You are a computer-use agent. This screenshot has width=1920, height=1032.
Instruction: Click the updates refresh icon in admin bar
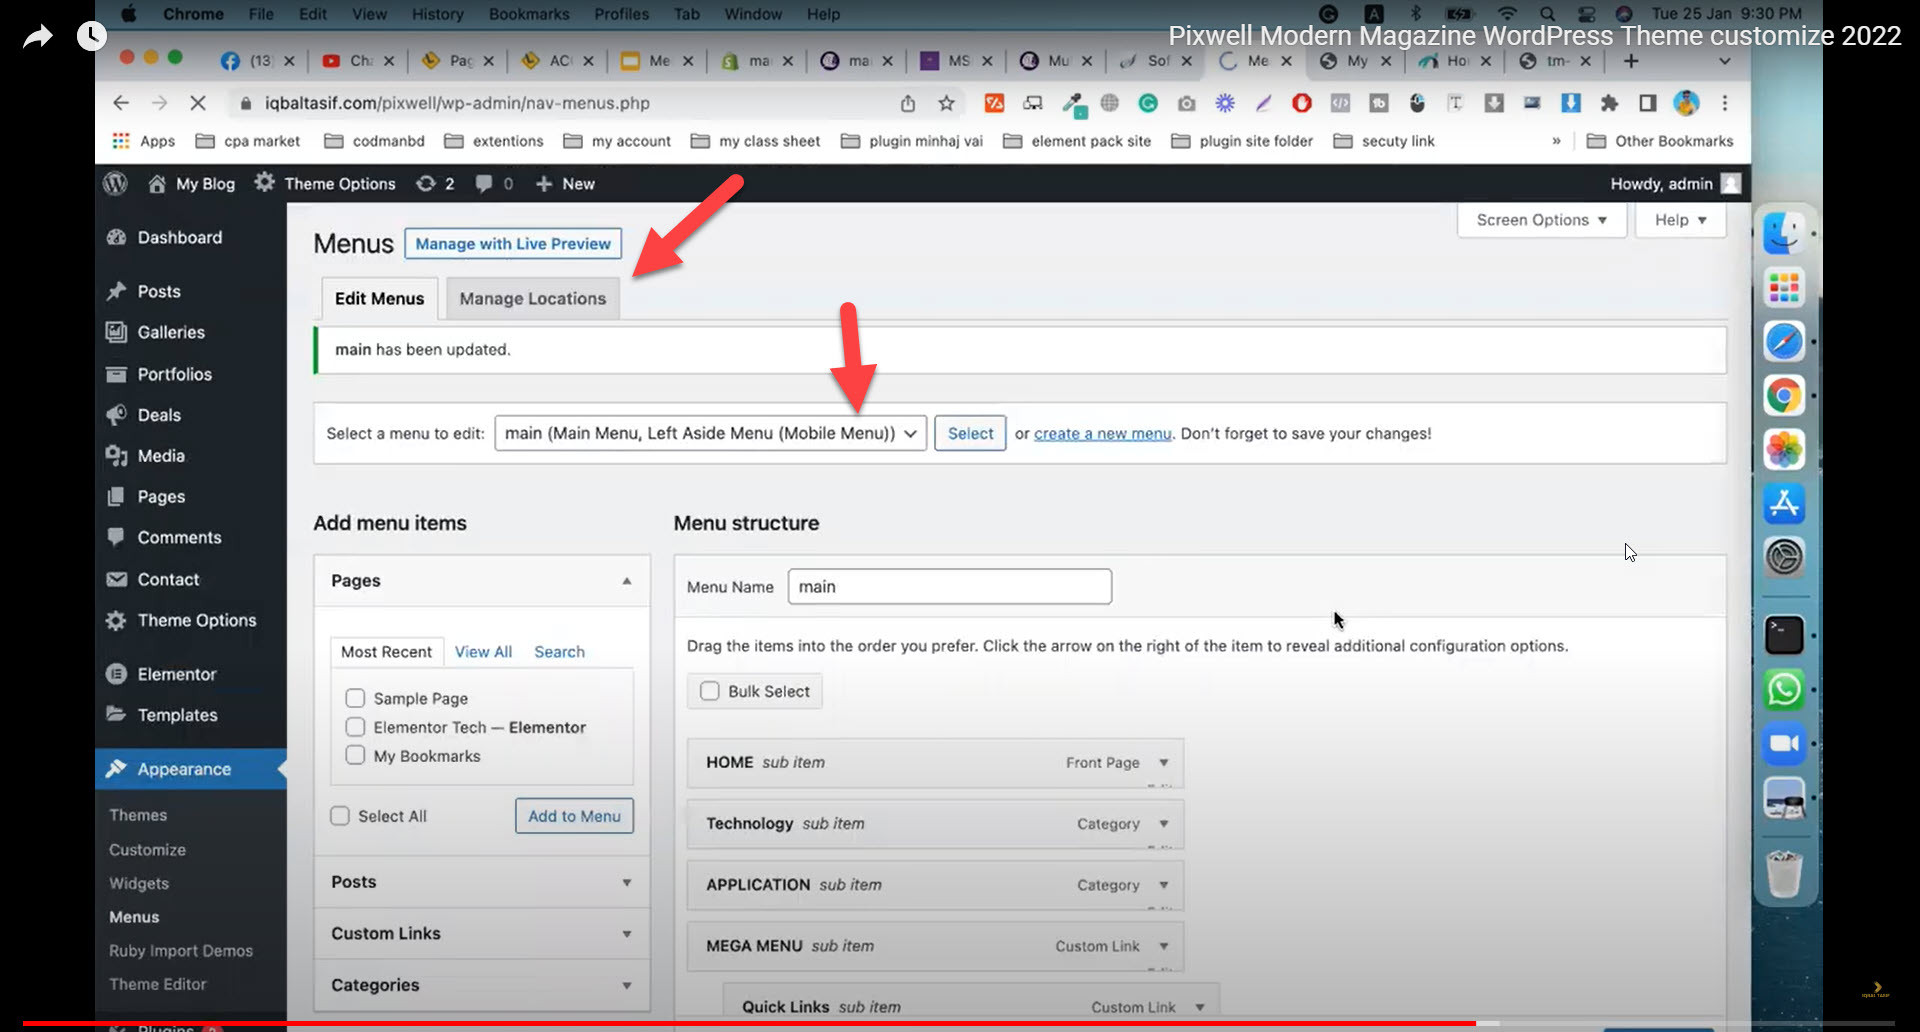pos(426,184)
